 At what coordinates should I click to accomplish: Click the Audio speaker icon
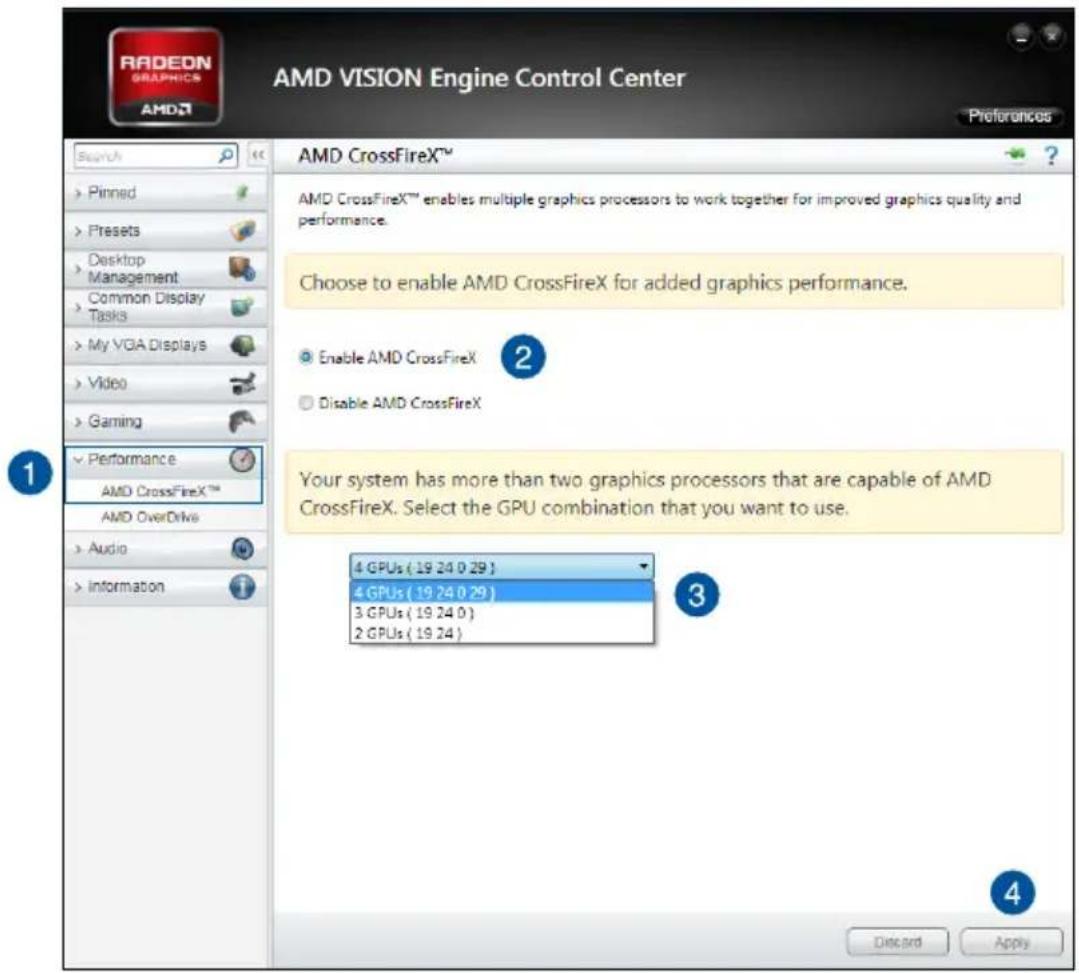[x=242, y=548]
